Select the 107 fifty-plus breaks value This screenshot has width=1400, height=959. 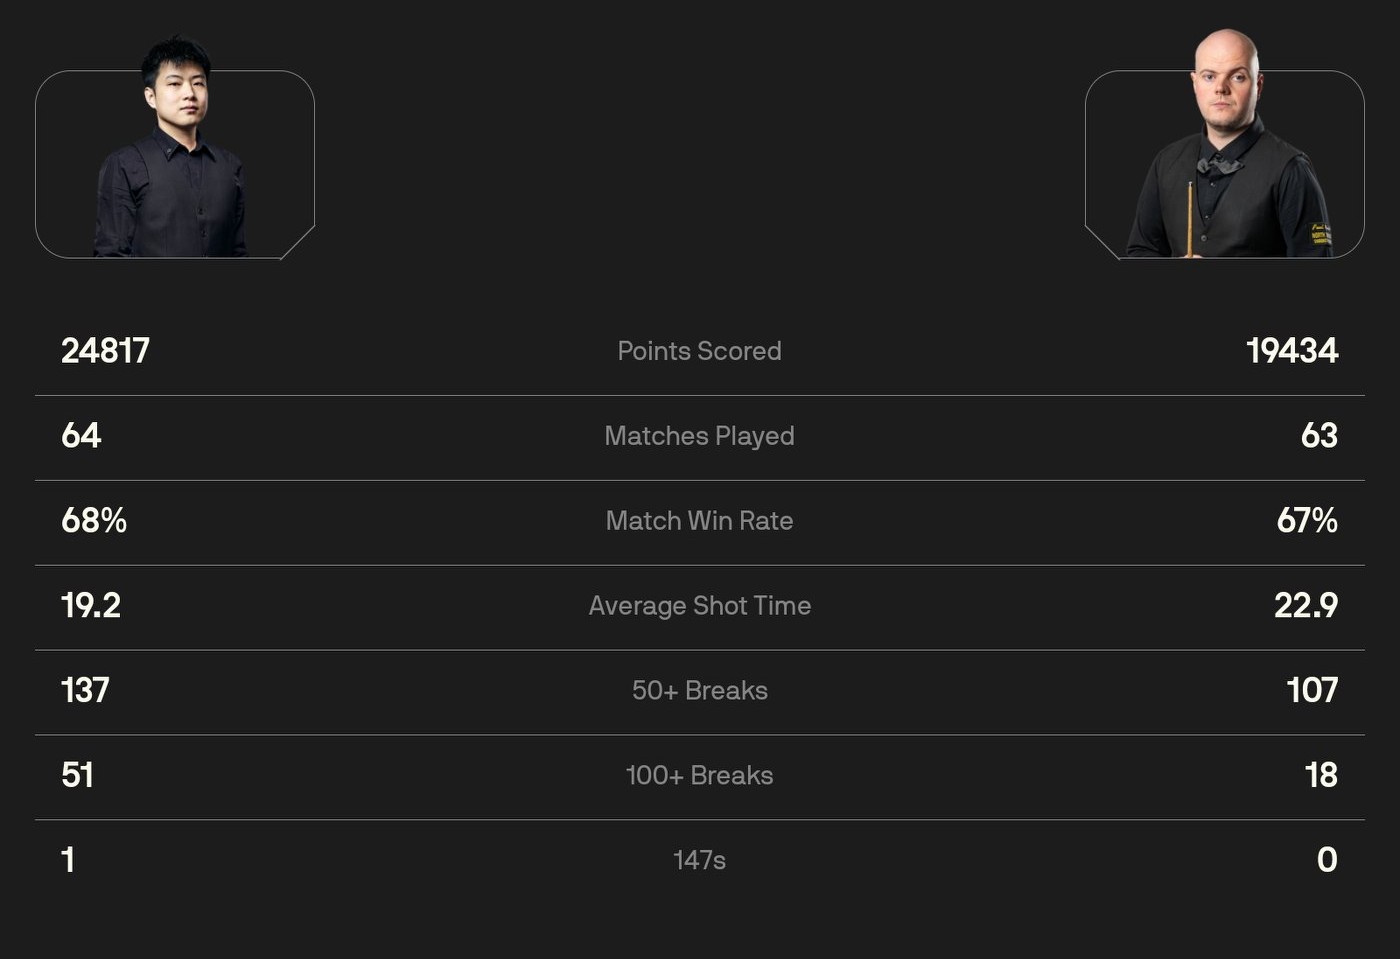point(1311,691)
